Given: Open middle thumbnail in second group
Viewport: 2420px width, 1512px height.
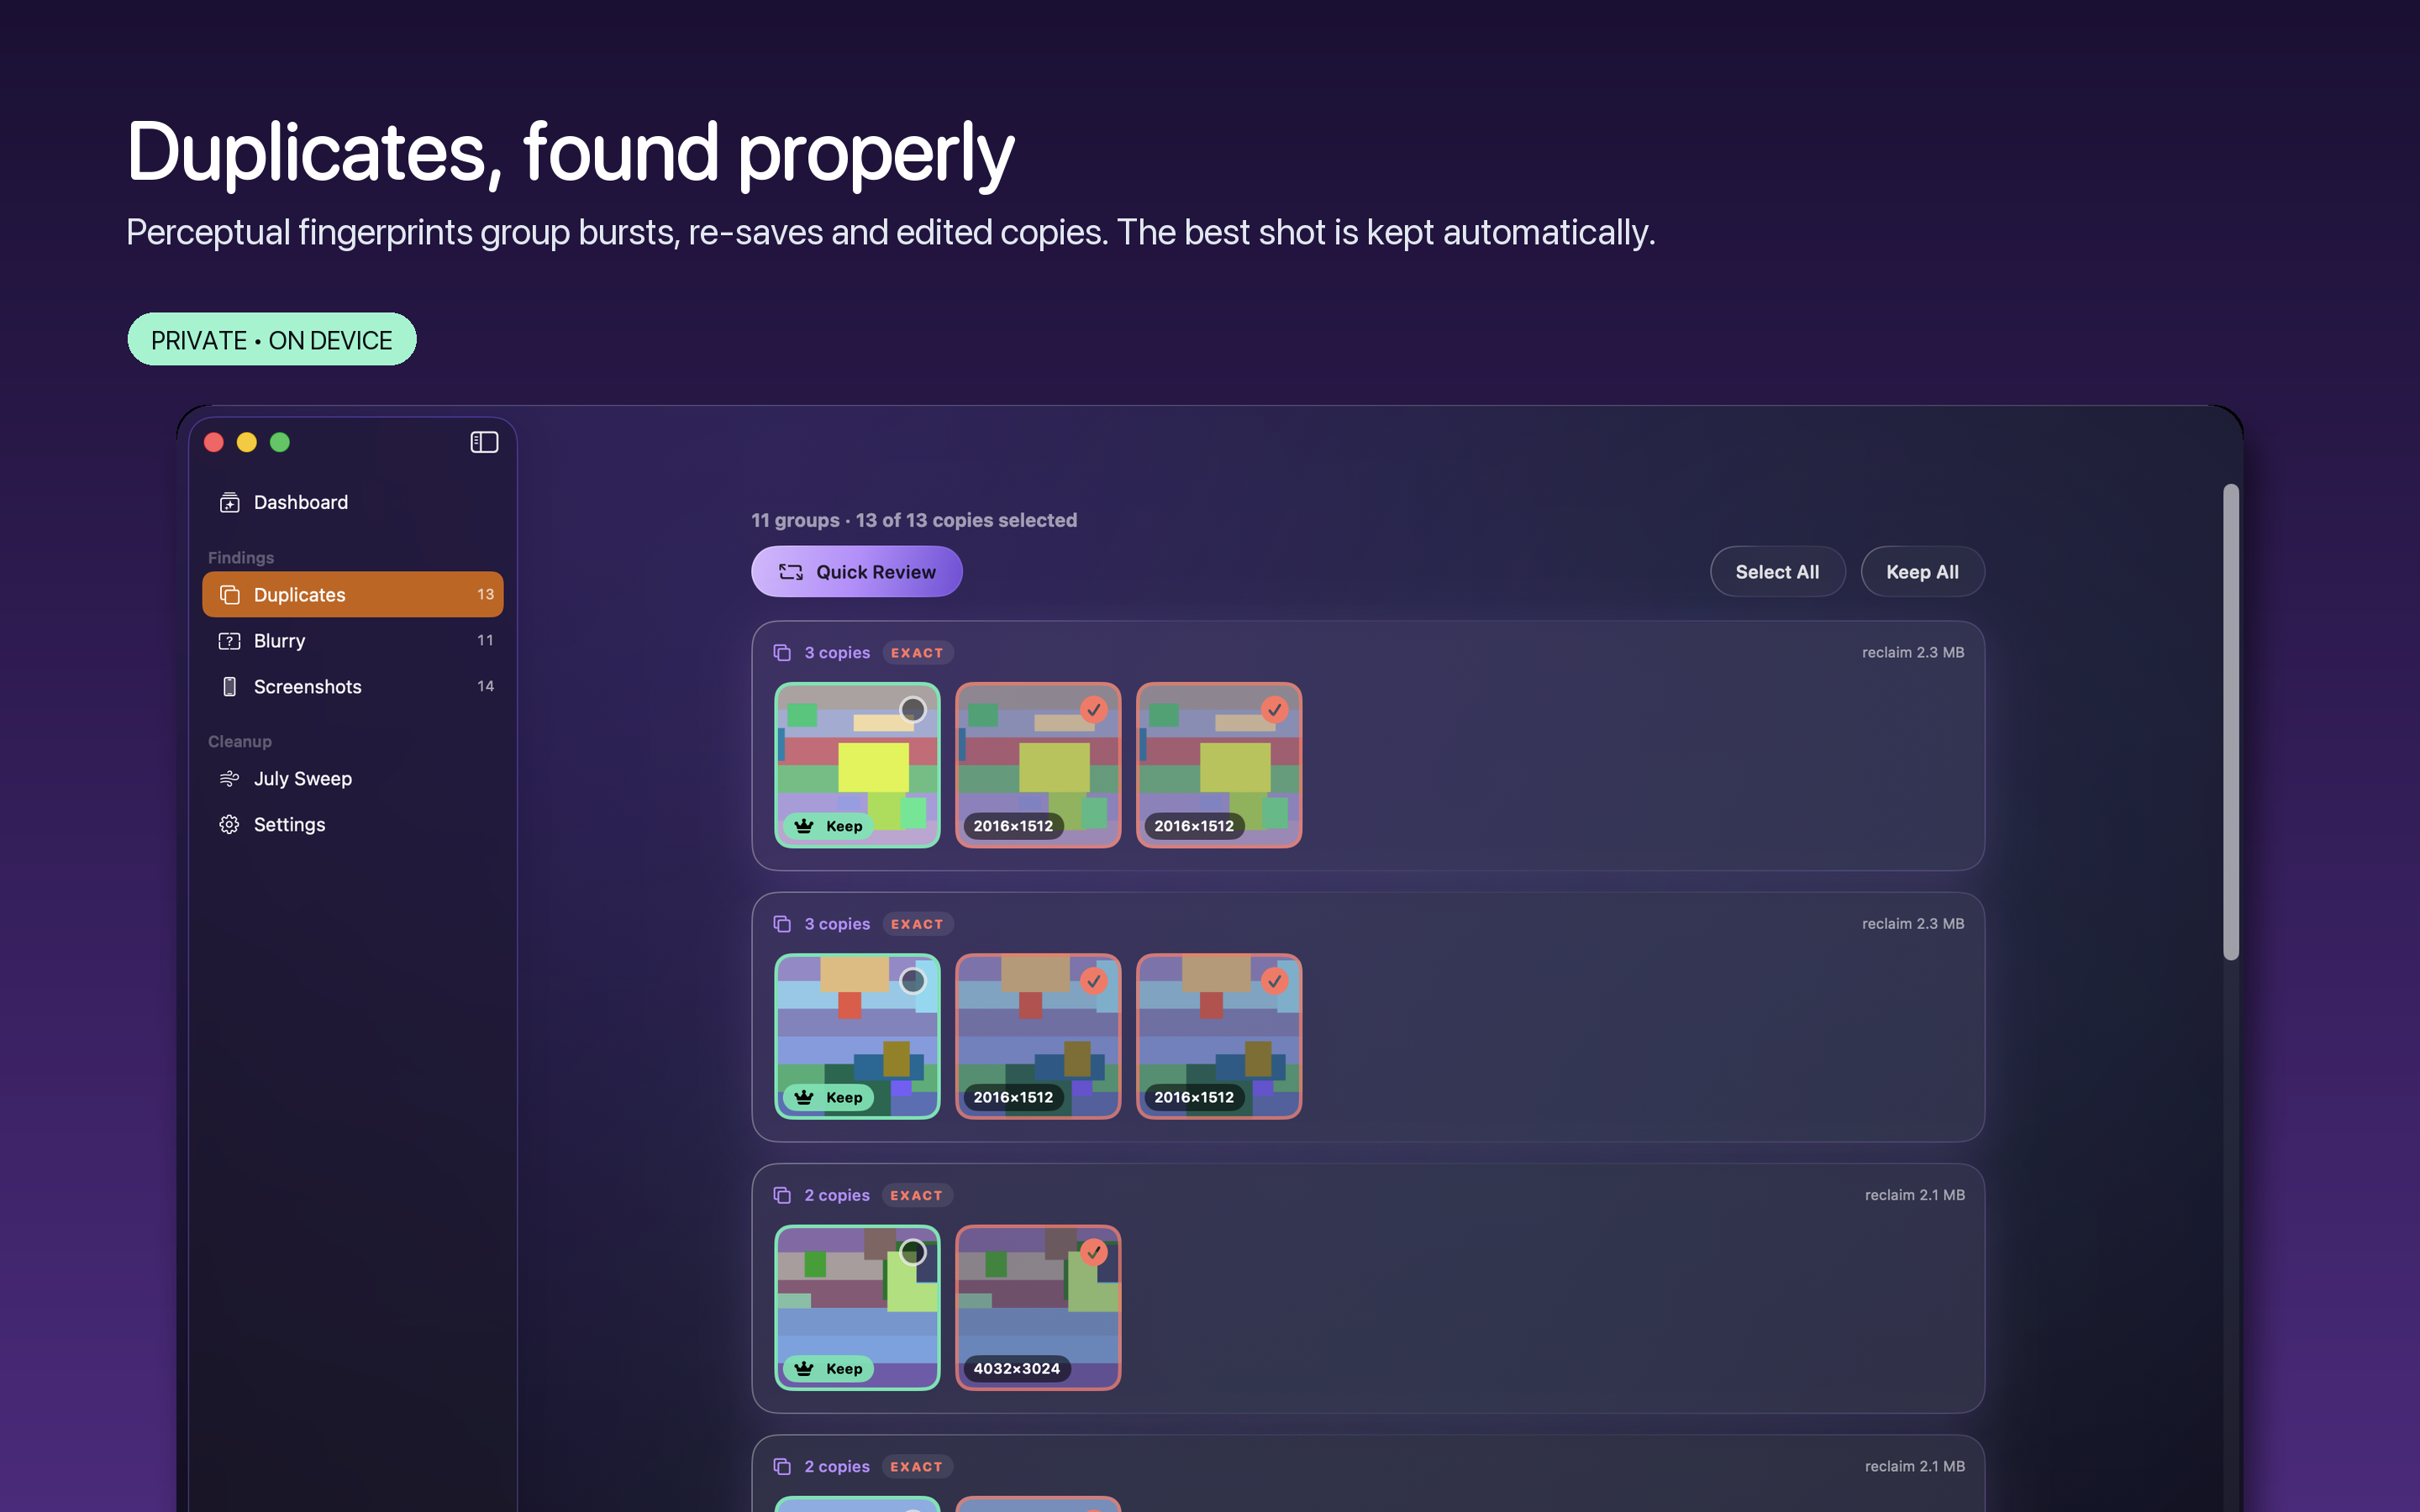Looking at the screenshot, I should (x=1038, y=1036).
